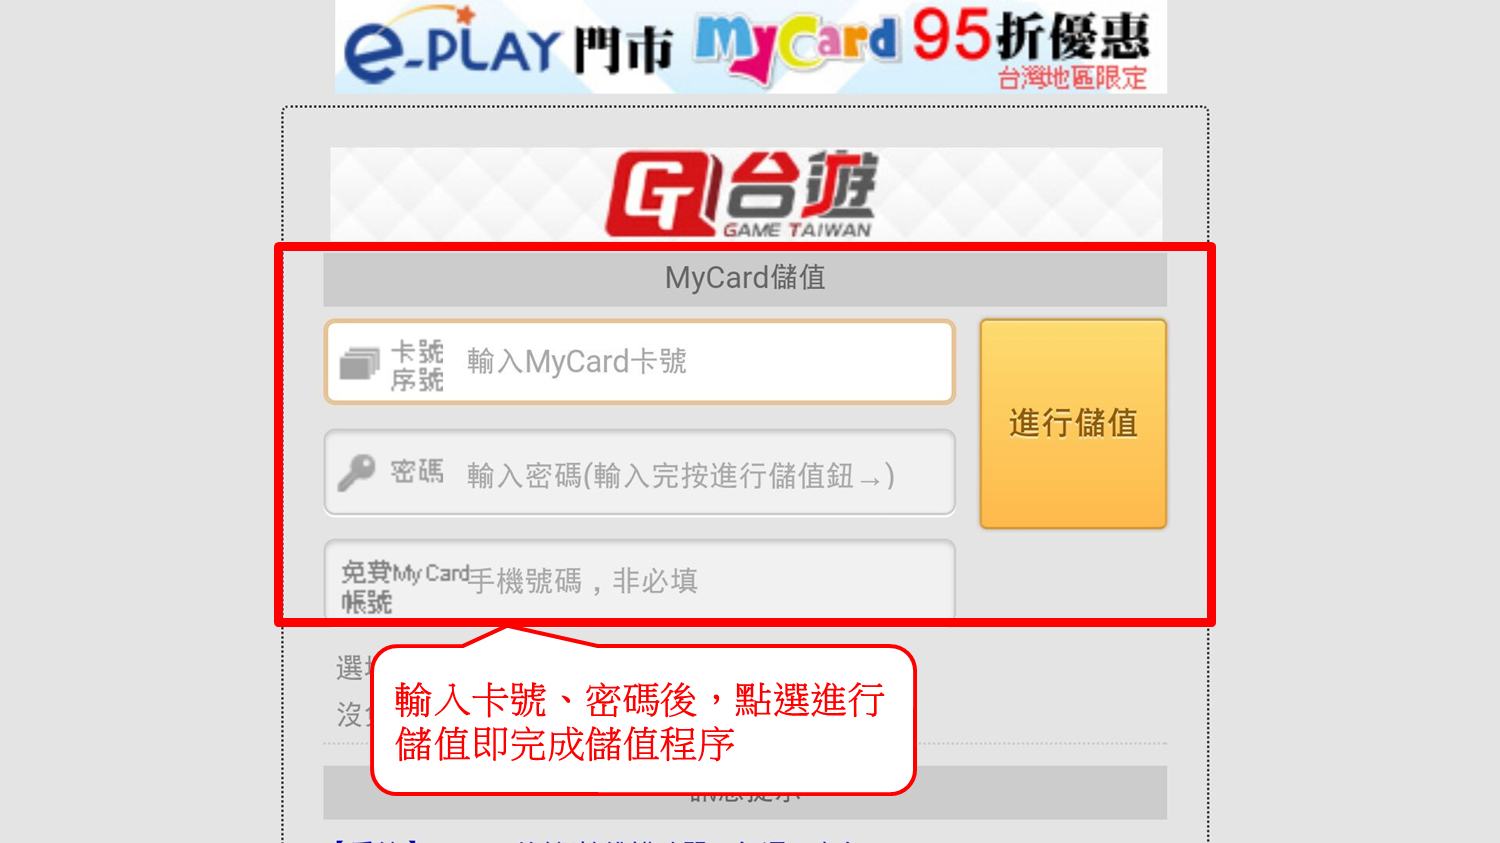Click the 門市 text in top banner
The width and height of the screenshot is (1500, 843).
click(x=623, y=50)
